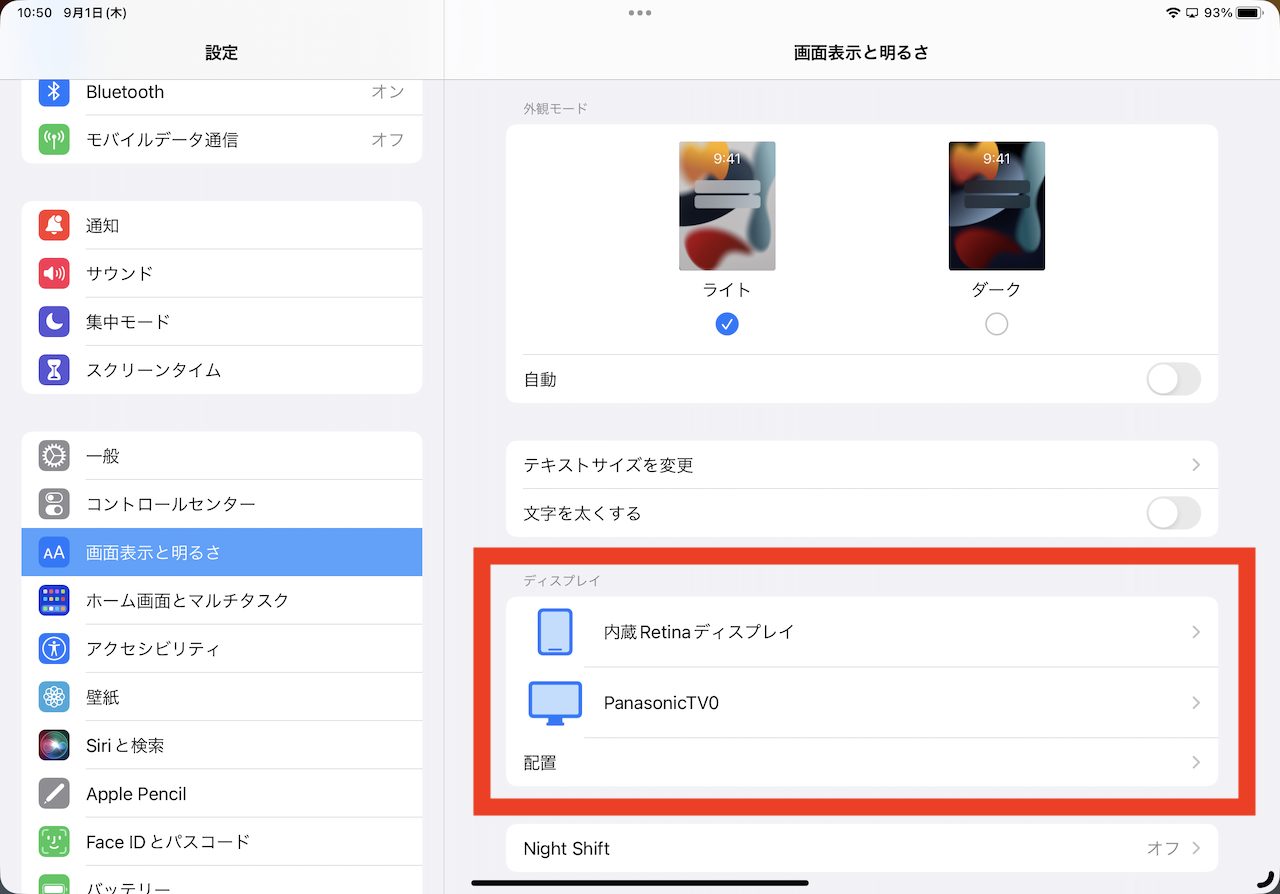This screenshot has height=894, width=1280.
Task: Tap the three-dot multitasking indicator
Action: pos(640,13)
